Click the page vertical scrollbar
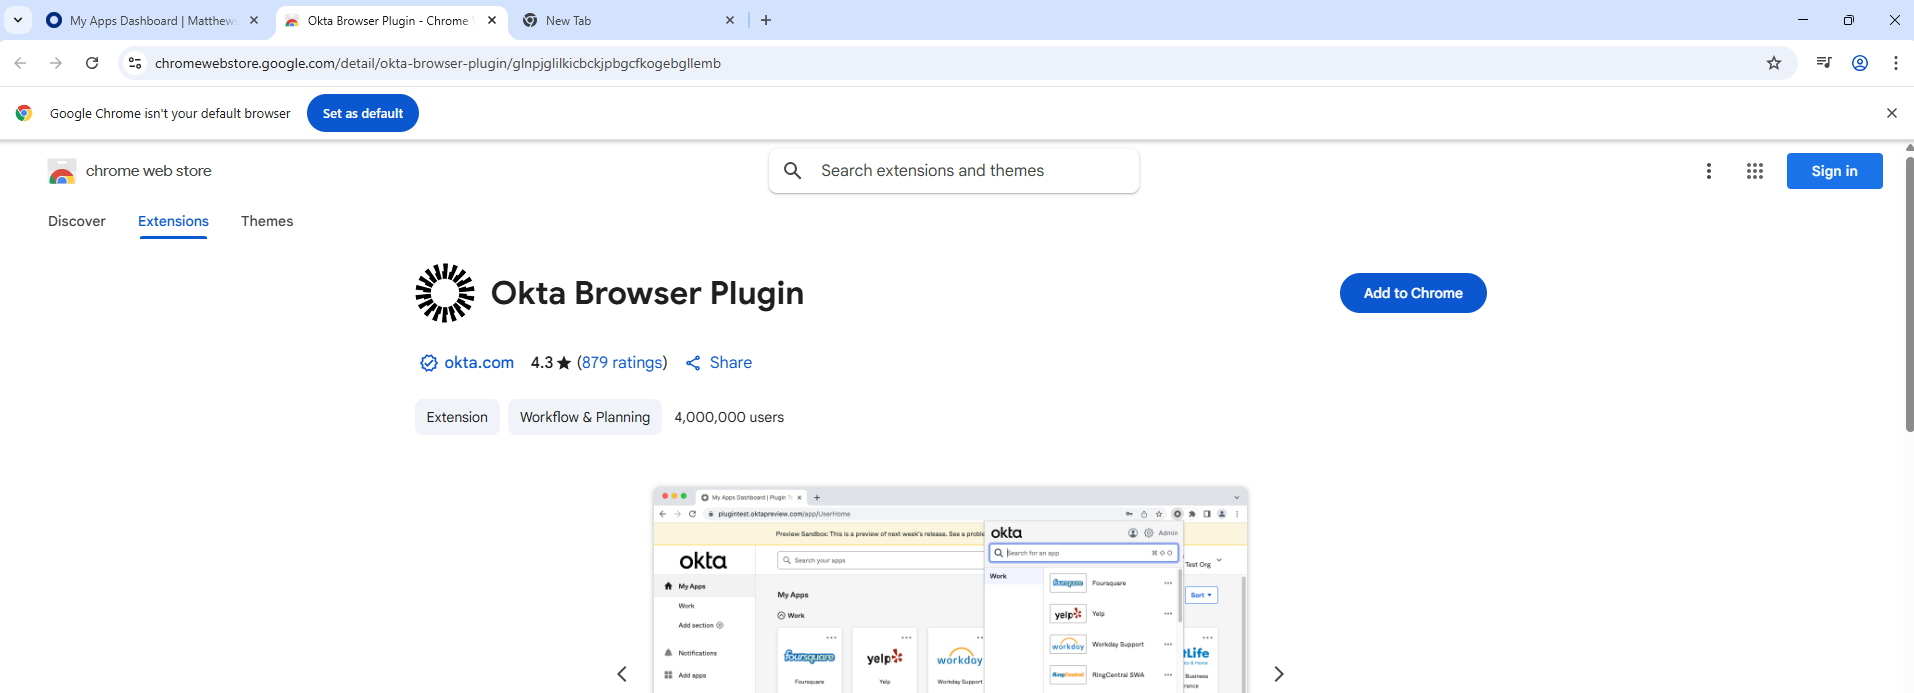The image size is (1914, 693). (x=1909, y=293)
